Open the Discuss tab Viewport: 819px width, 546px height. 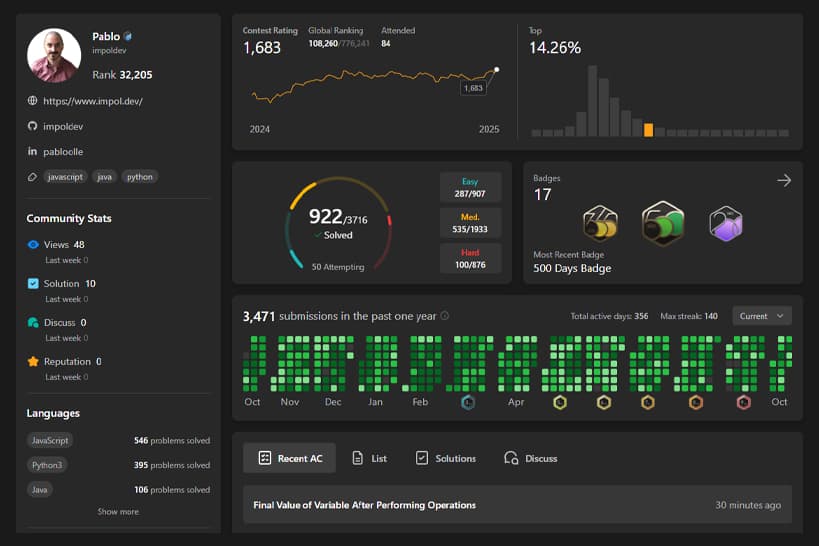530,458
